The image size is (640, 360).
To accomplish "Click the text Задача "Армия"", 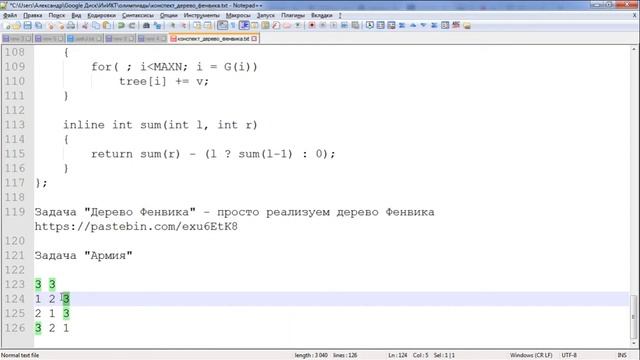I will click(84, 256).
